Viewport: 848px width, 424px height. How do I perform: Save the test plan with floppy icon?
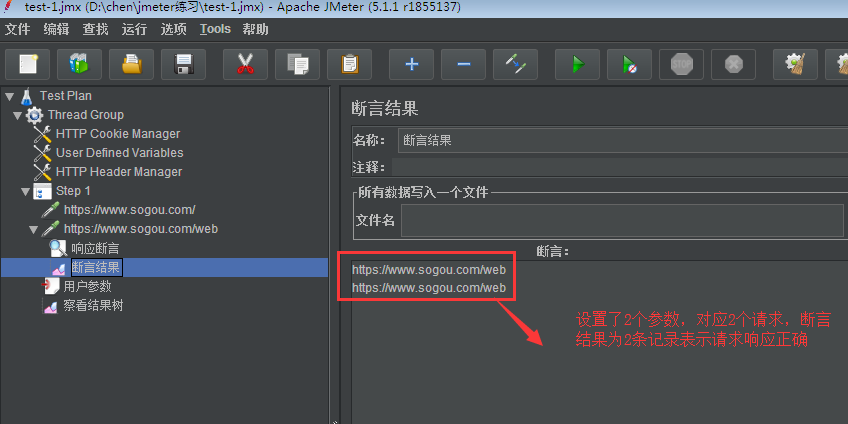click(183, 65)
